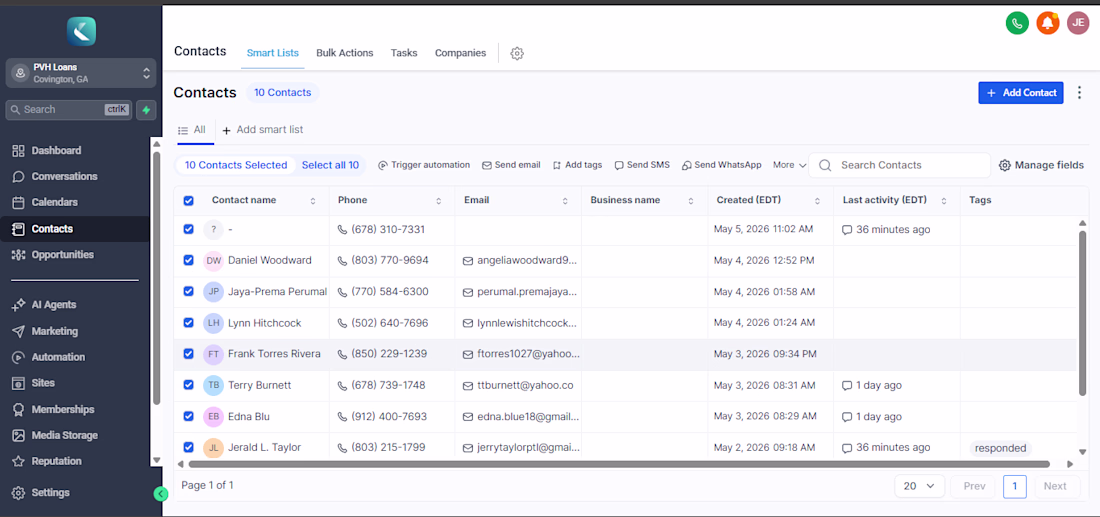
Task: Uncheck the Lynn Hitchcock row checkbox
Action: (x=188, y=323)
